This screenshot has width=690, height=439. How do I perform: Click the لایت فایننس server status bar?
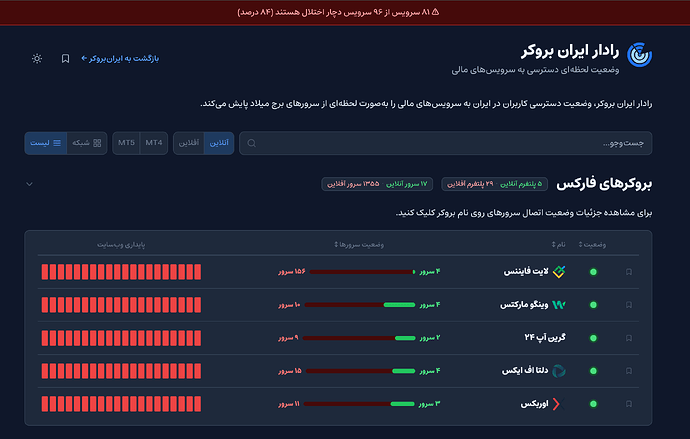362,272
